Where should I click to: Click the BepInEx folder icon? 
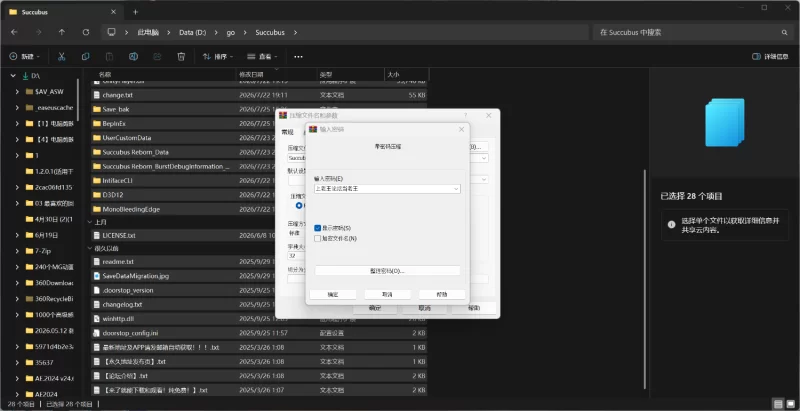(x=97, y=123)
